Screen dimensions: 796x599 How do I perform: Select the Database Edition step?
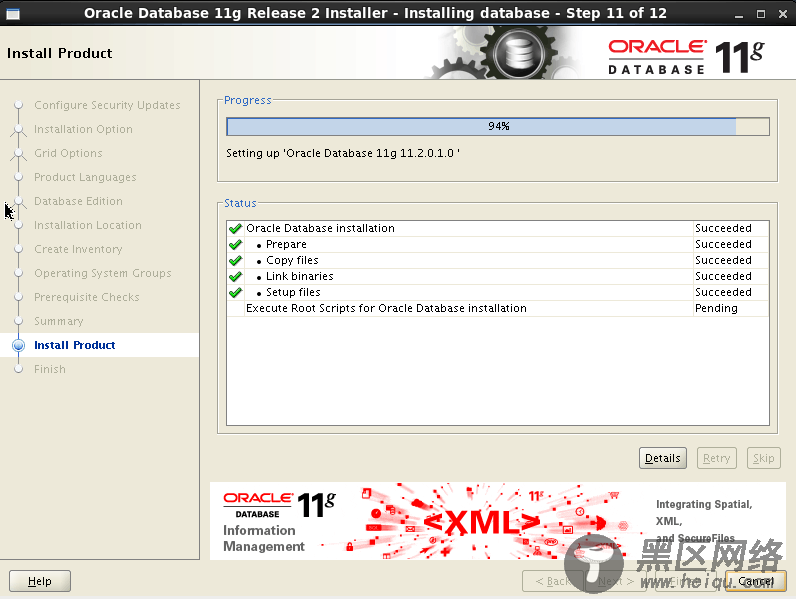(x=78, y=201)
